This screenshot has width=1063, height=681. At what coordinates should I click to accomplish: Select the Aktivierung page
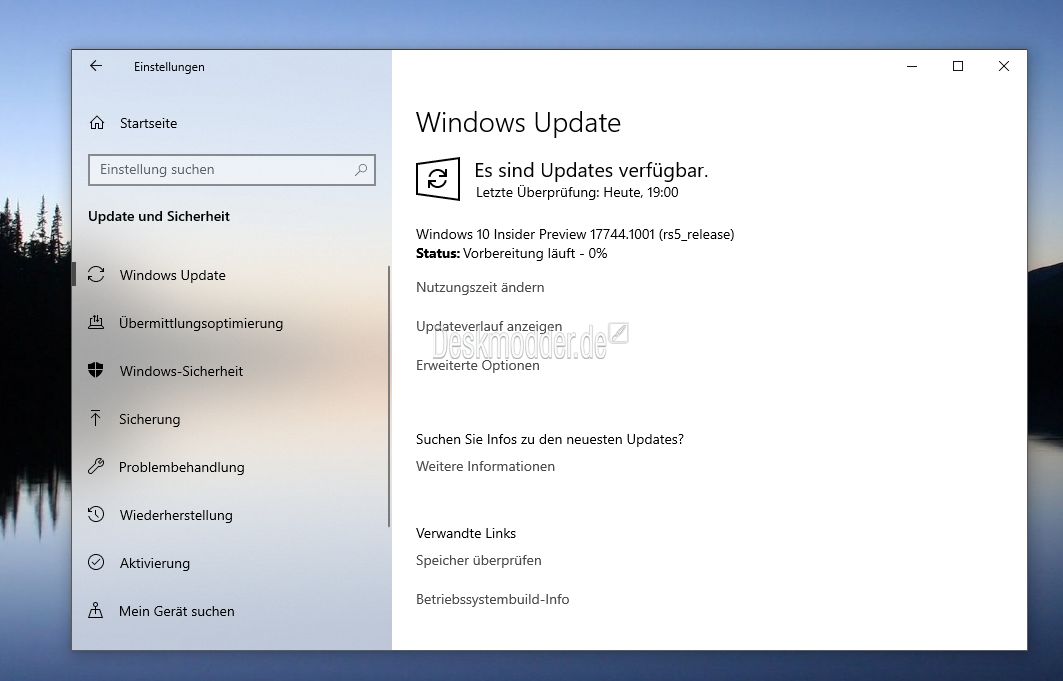(155, 564)
